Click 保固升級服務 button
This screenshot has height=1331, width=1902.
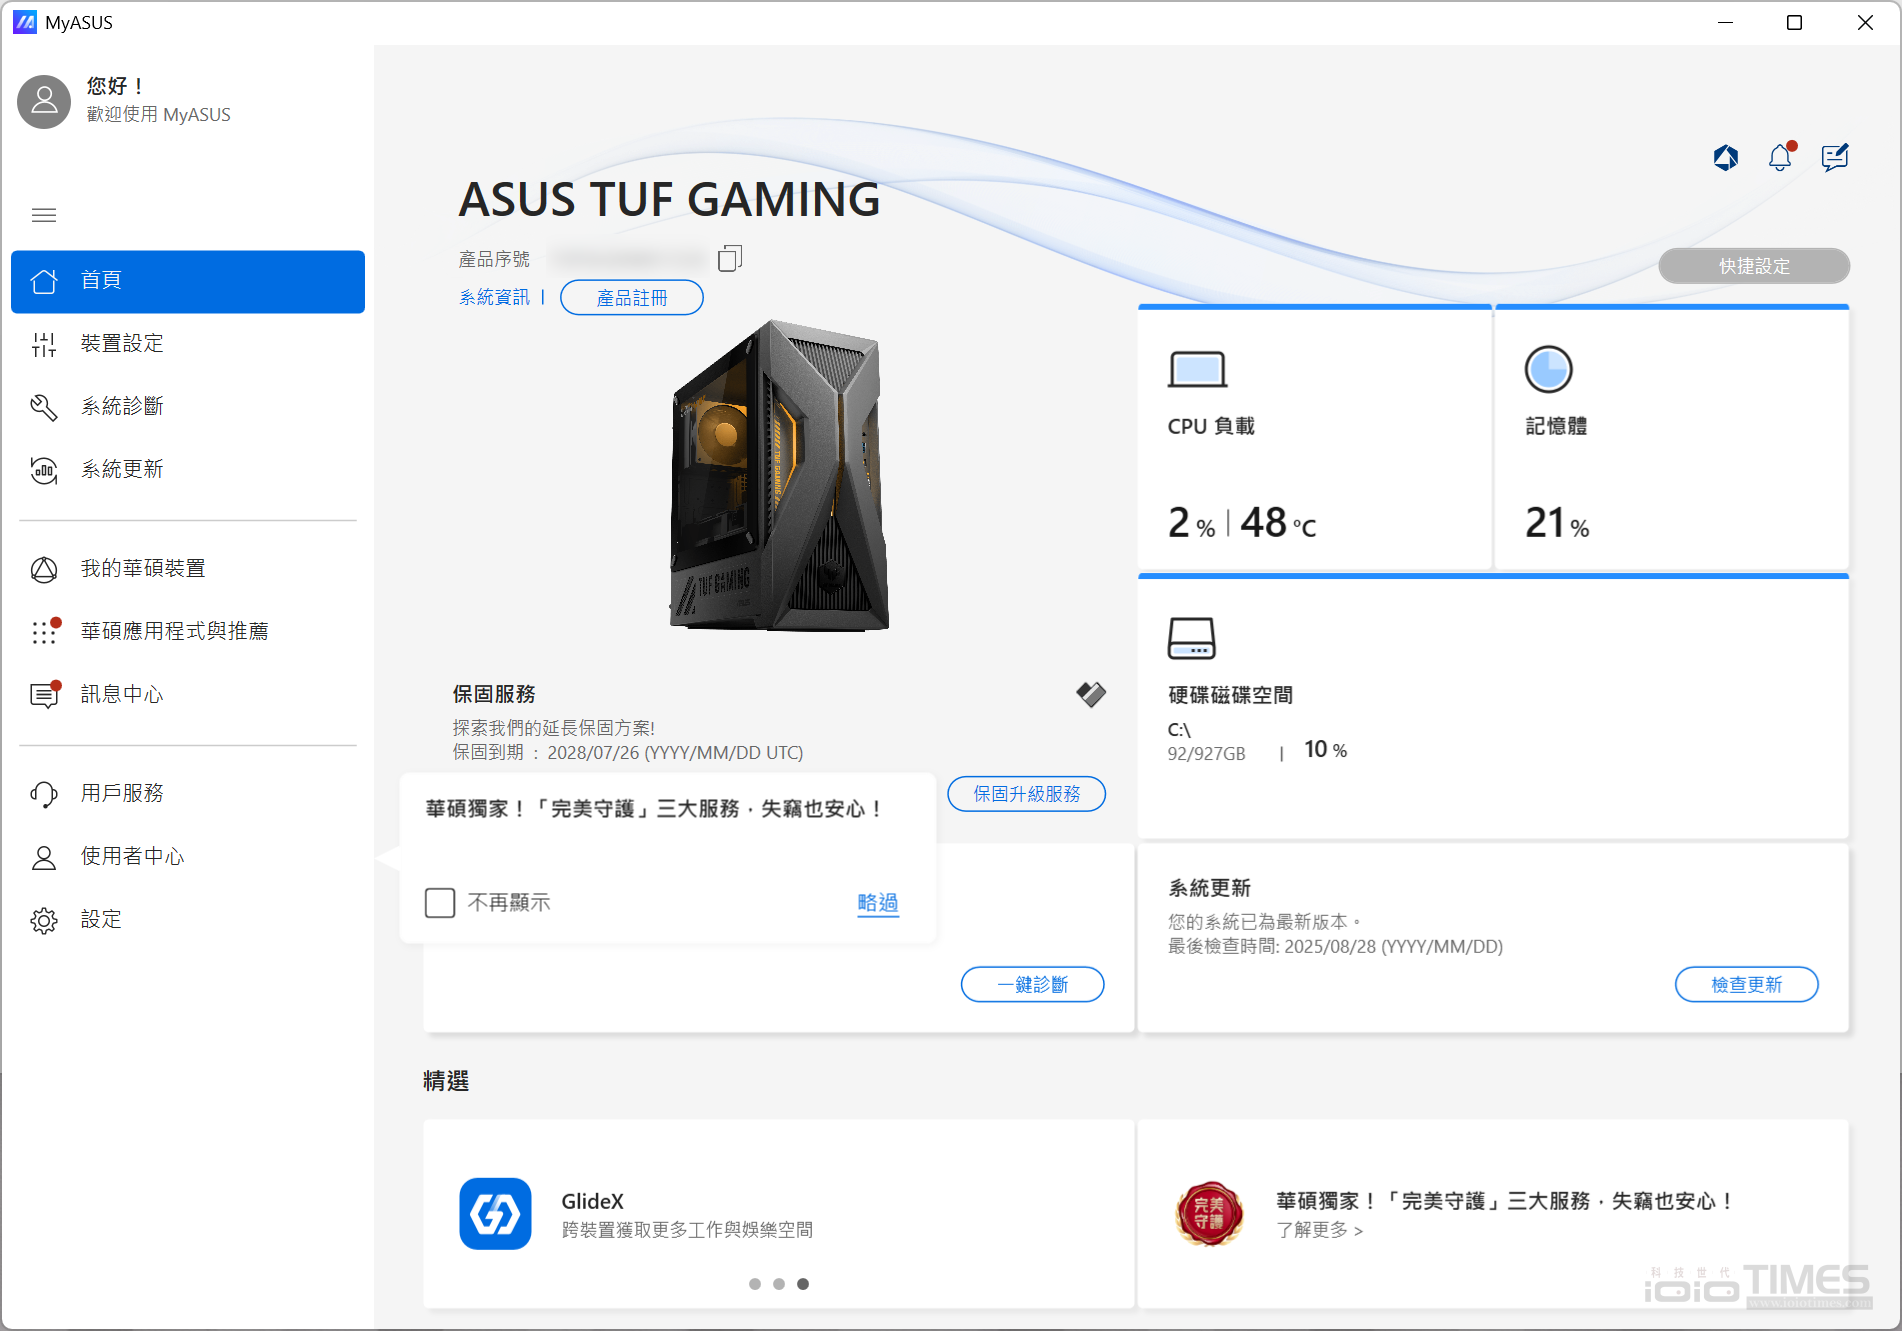pos(1027,794)
